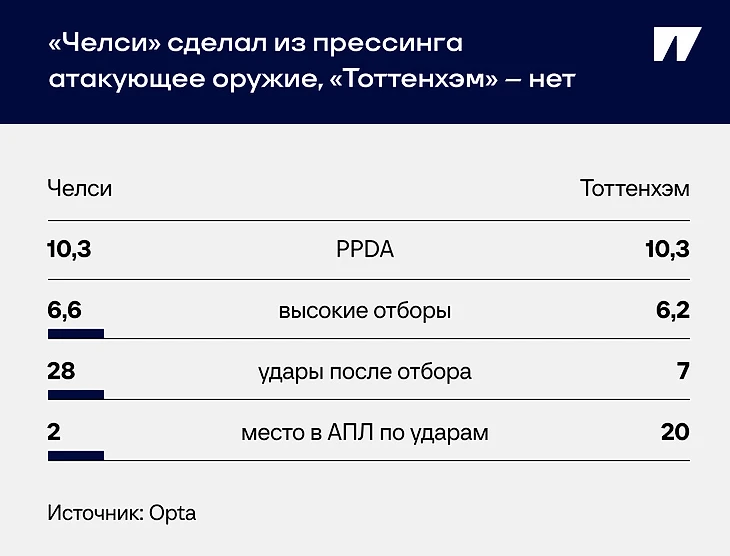Viewport: 730px width, 556px height.
Task: Click the headline about Челси pressing
Action: coord(312,61)
